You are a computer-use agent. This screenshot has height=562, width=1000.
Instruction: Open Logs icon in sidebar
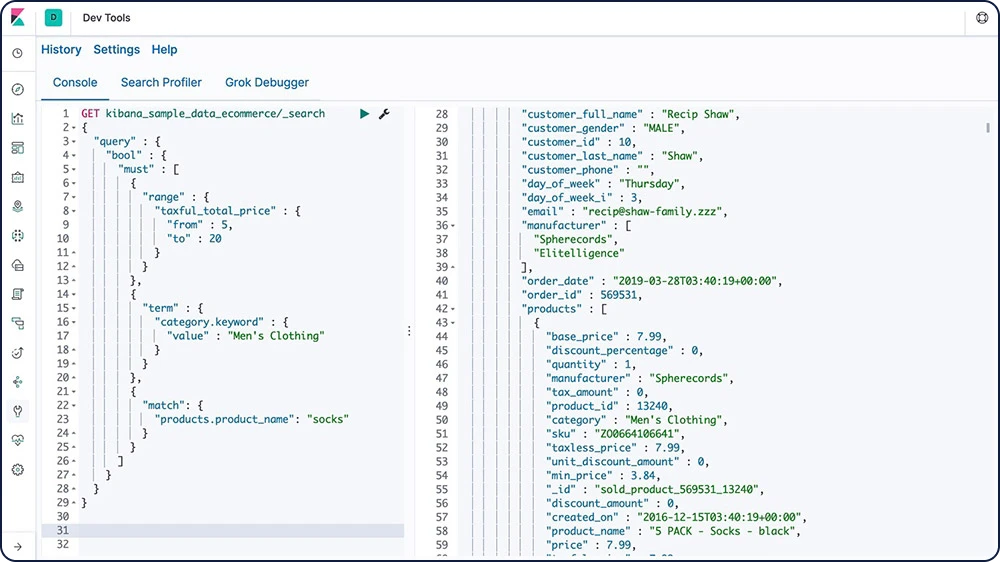(18, 294)
